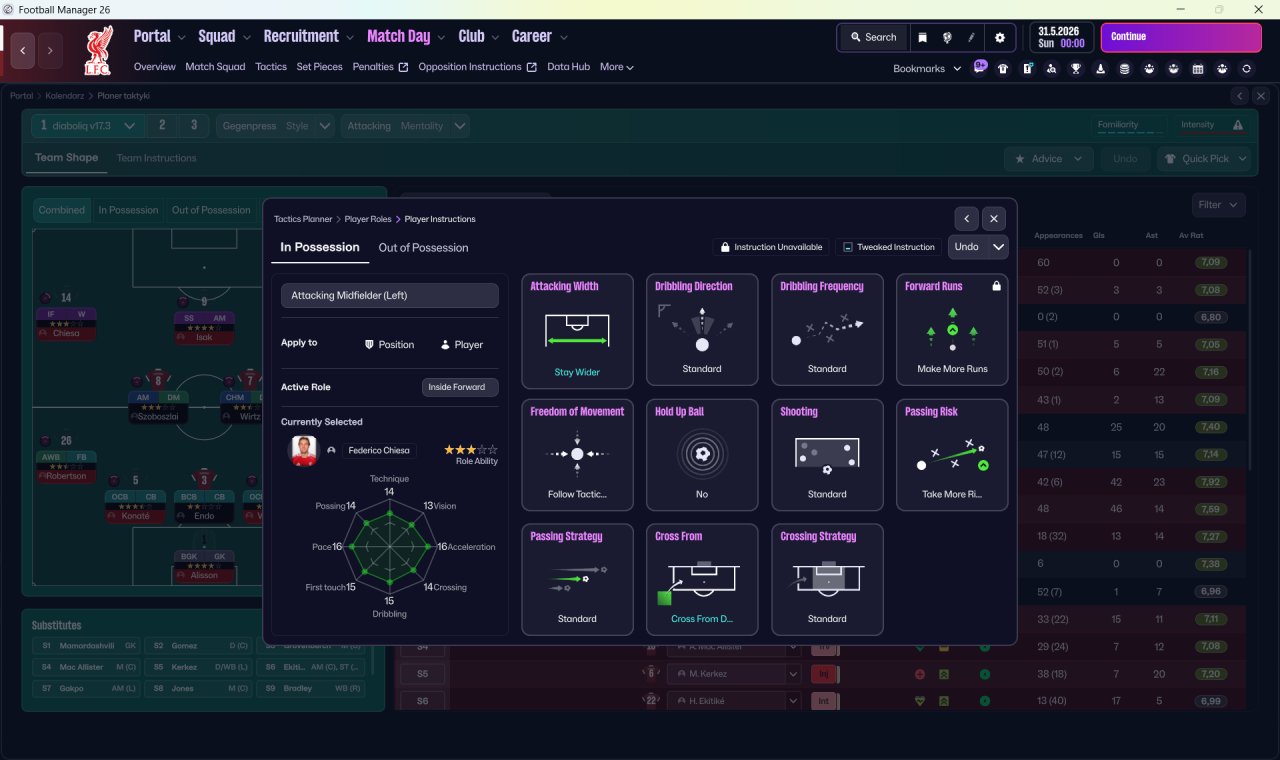
Task: Open the Shooting instruction card
Action: point(827,455)
